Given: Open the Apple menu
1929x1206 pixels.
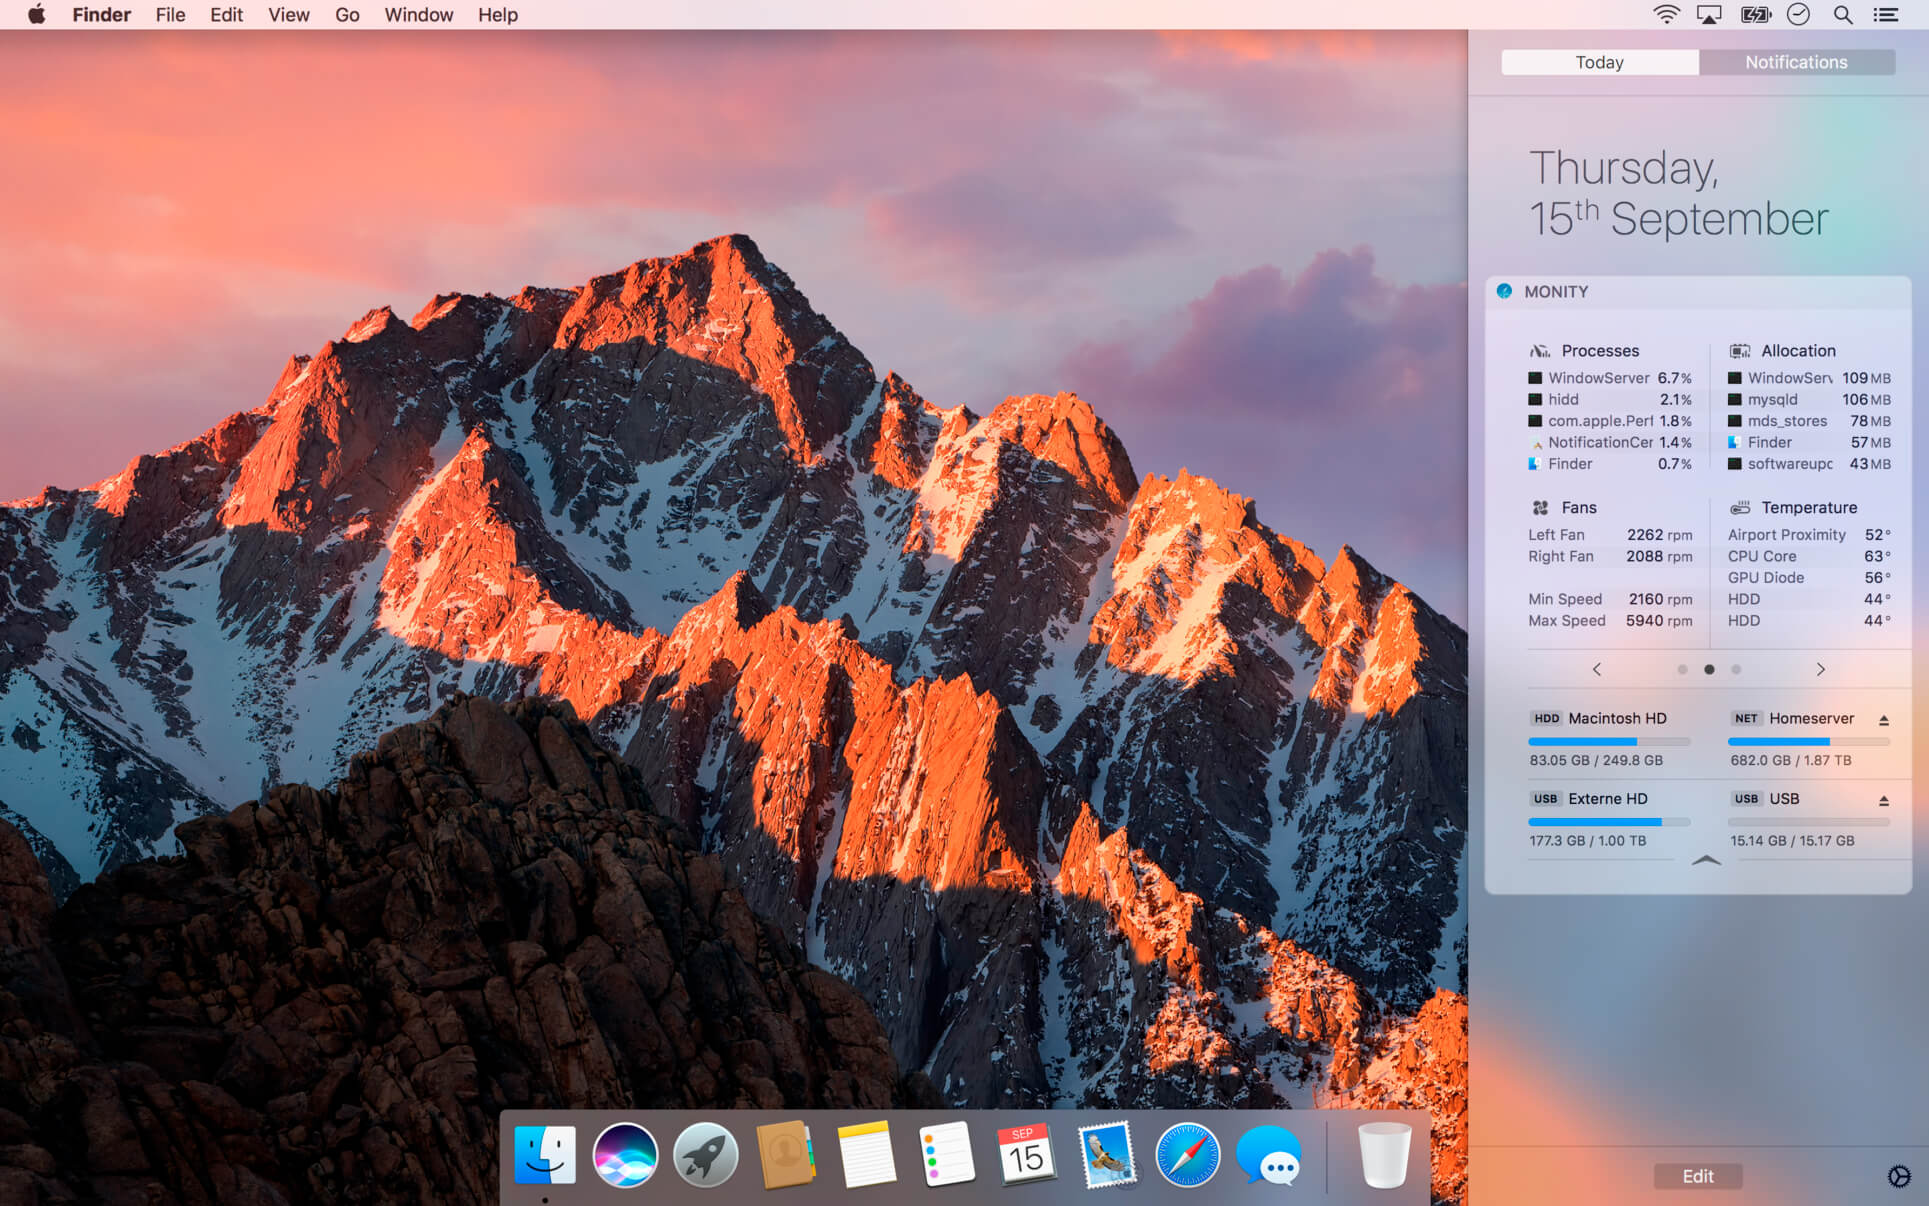Looking at the screenshot, I should (36, 15).
